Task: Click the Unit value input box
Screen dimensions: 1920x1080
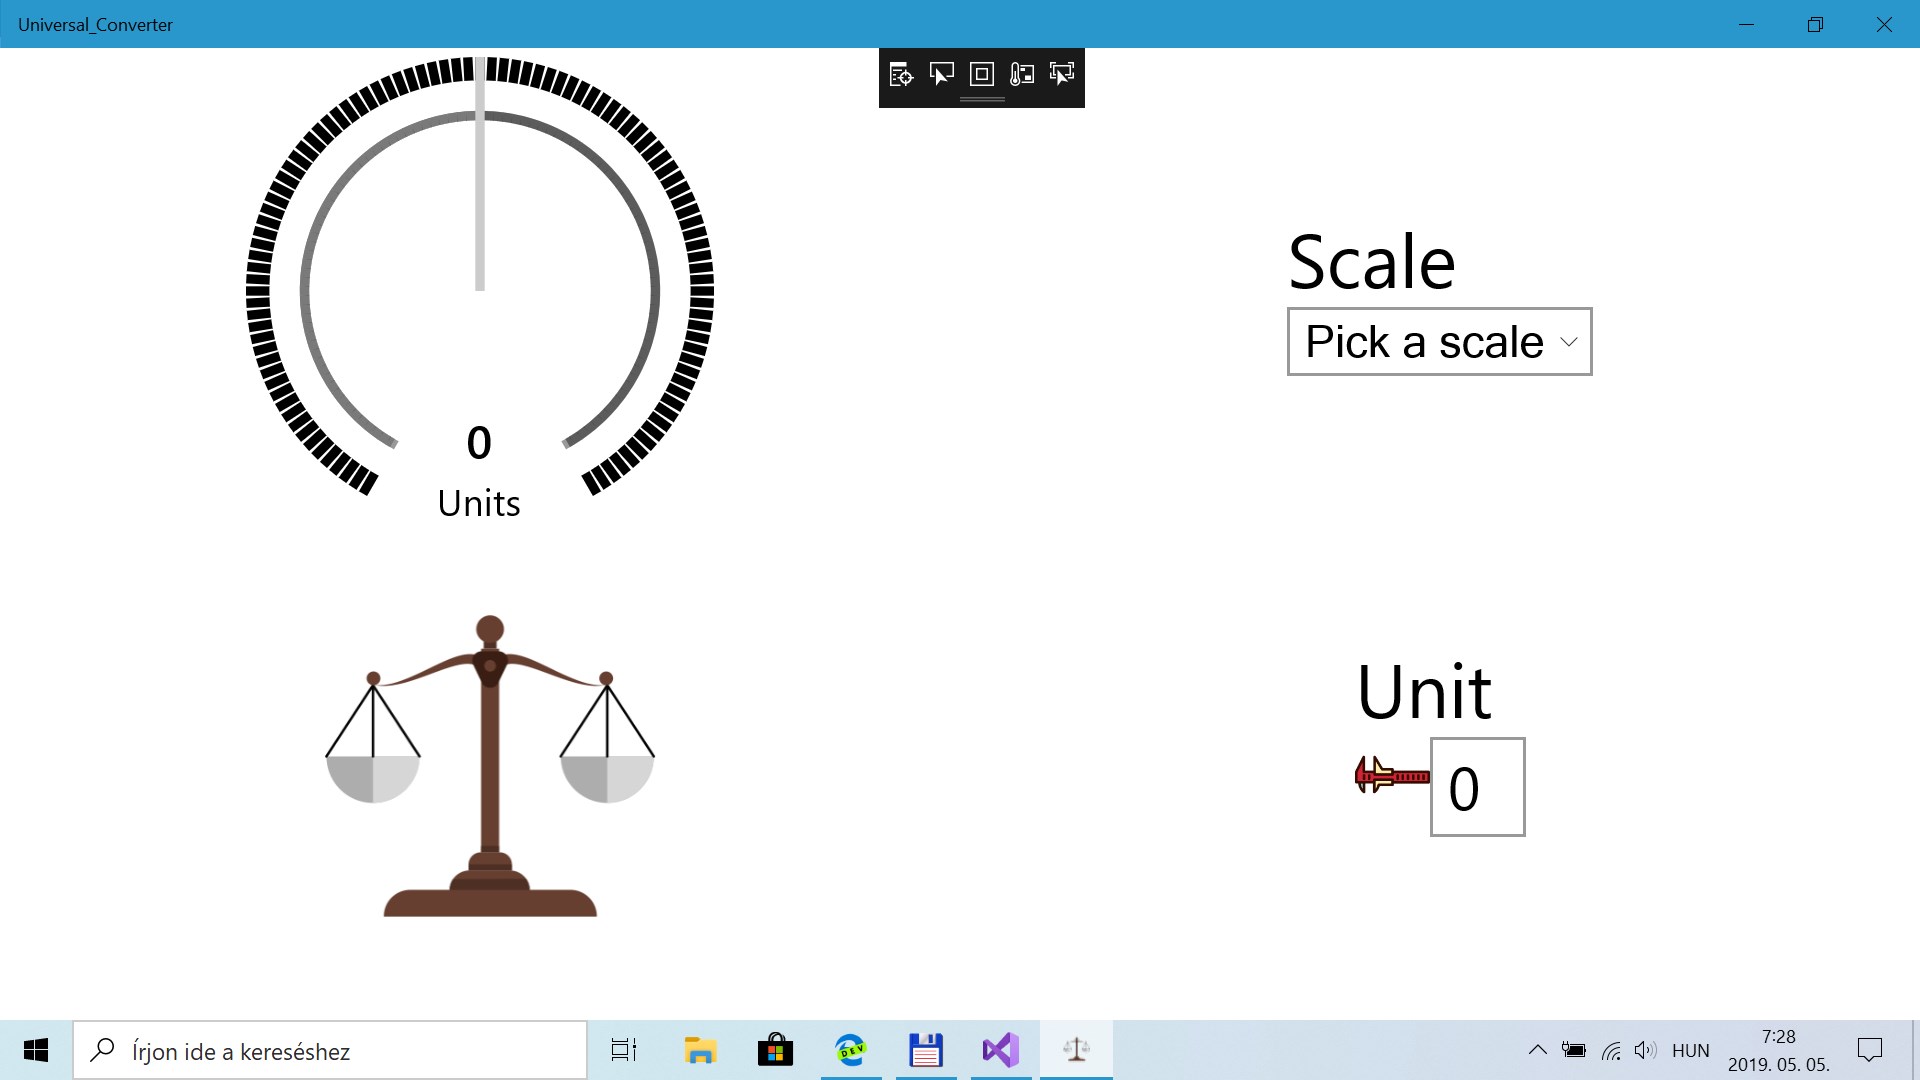Action: (x=1477, y=787)
